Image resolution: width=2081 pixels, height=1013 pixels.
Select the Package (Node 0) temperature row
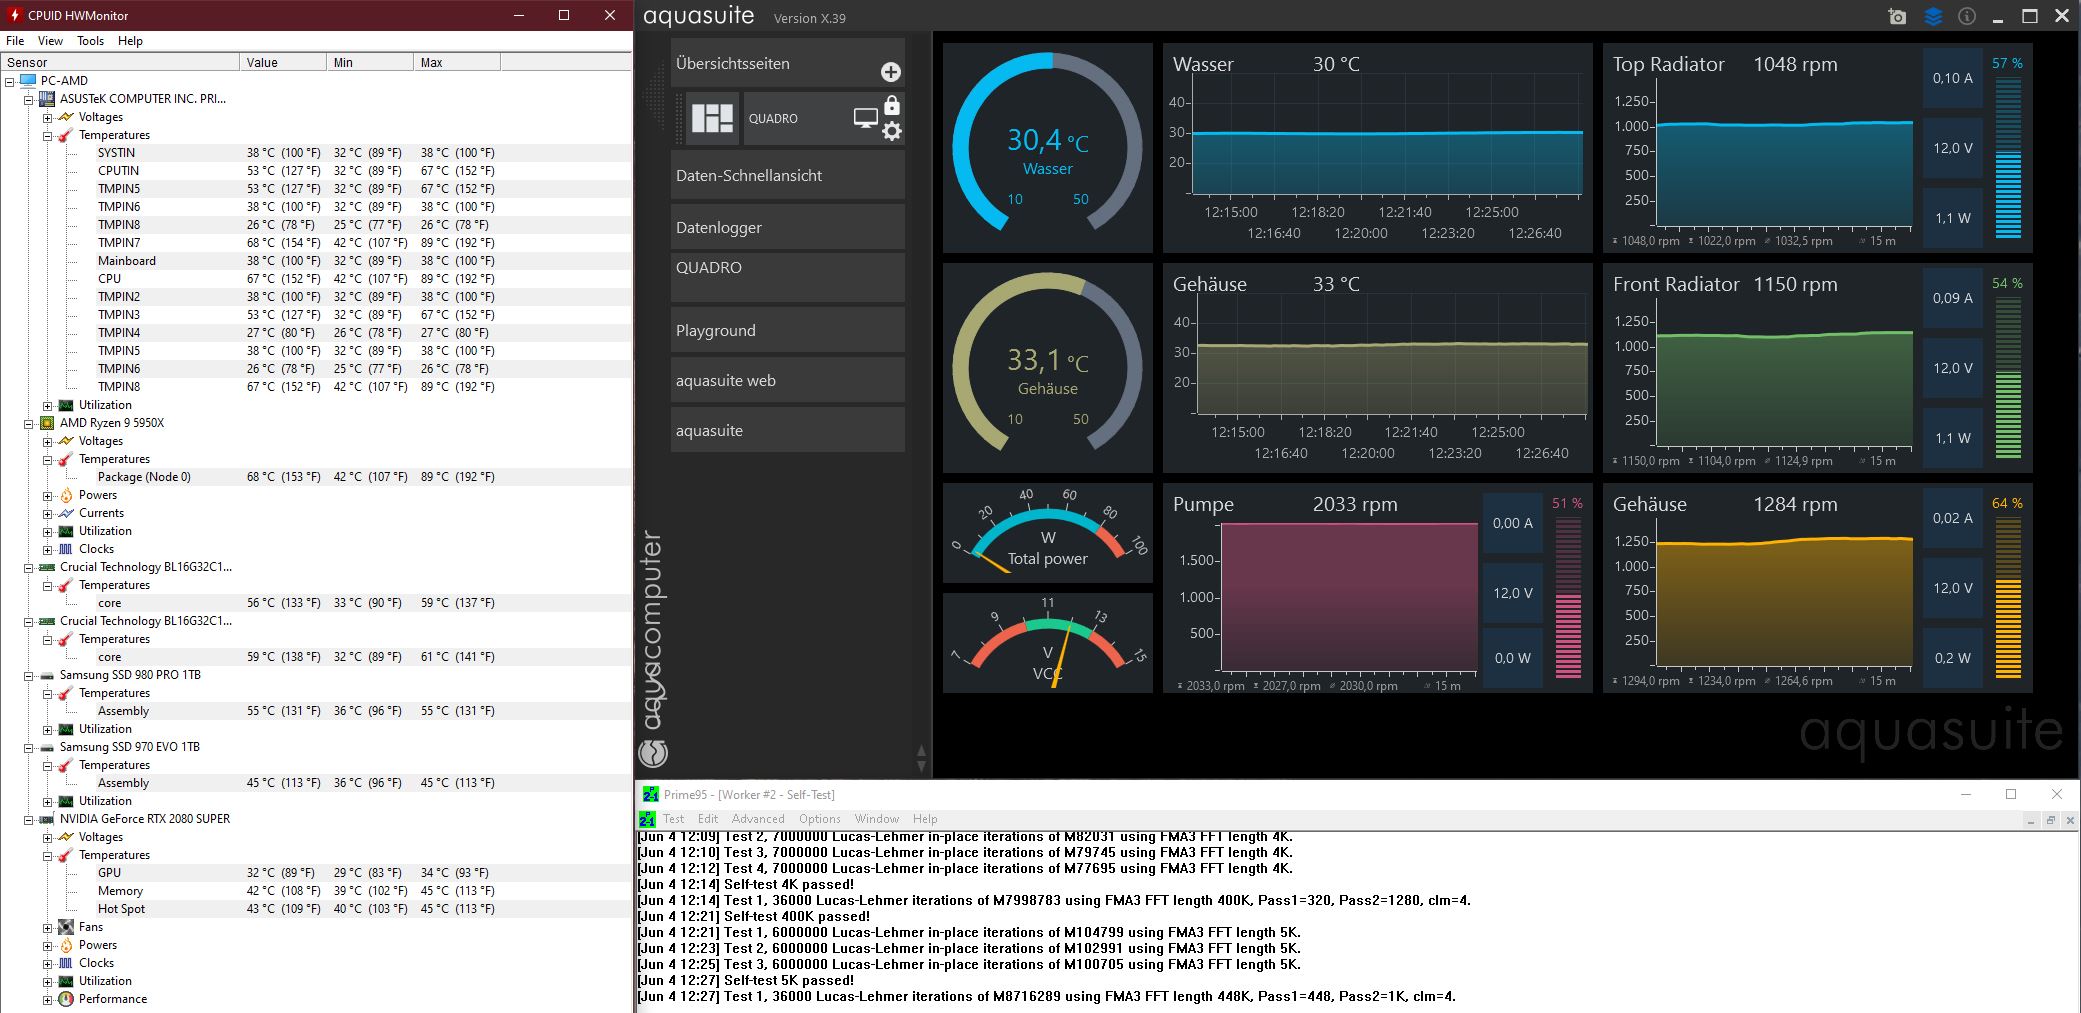pos(315,477)
